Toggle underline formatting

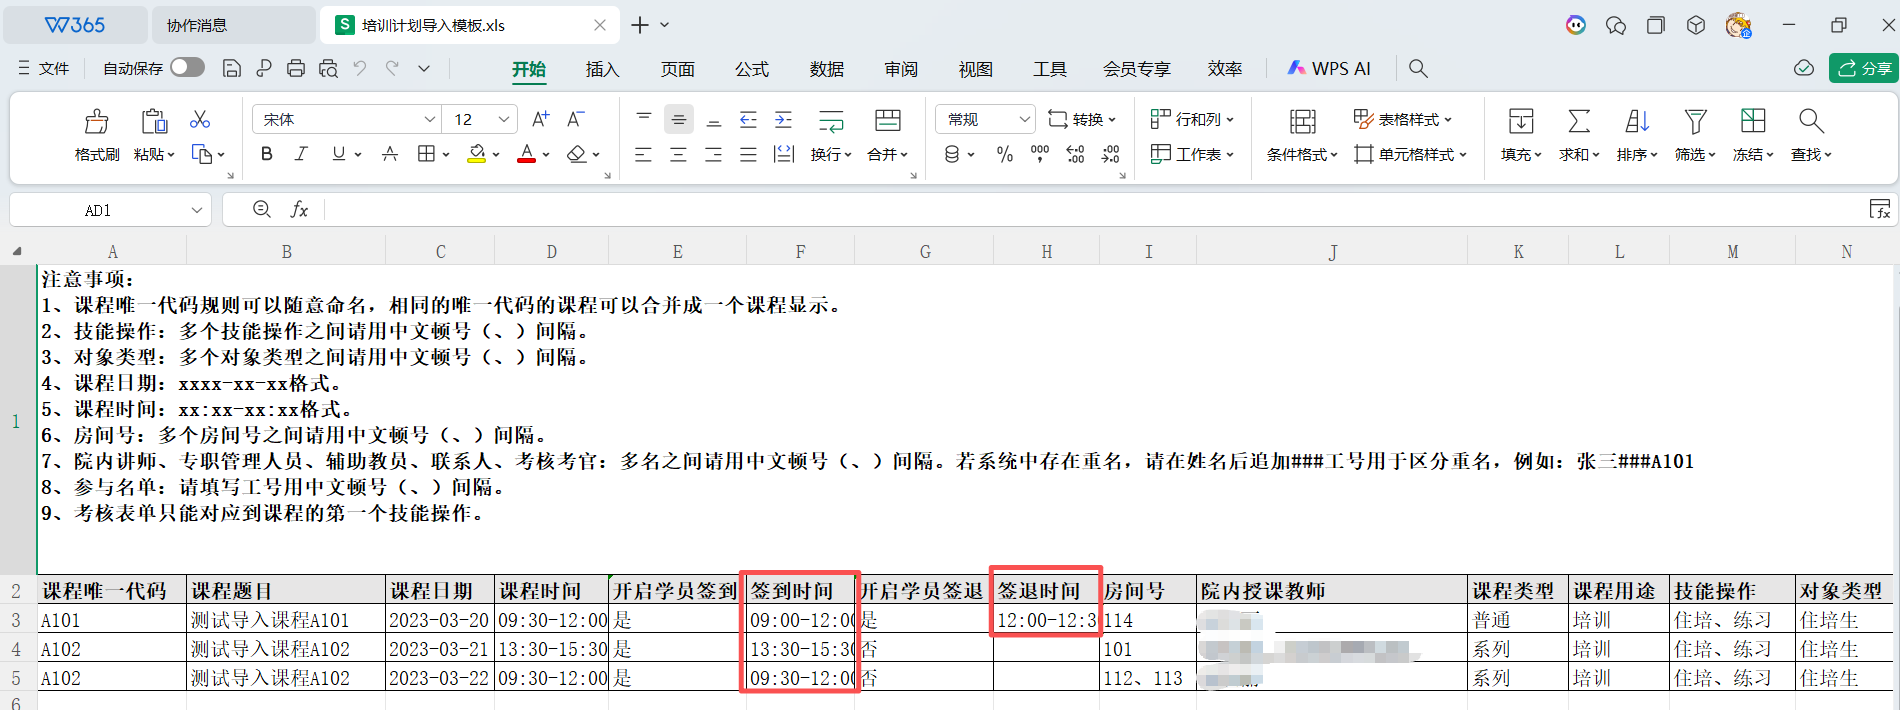tap(338, 154)
